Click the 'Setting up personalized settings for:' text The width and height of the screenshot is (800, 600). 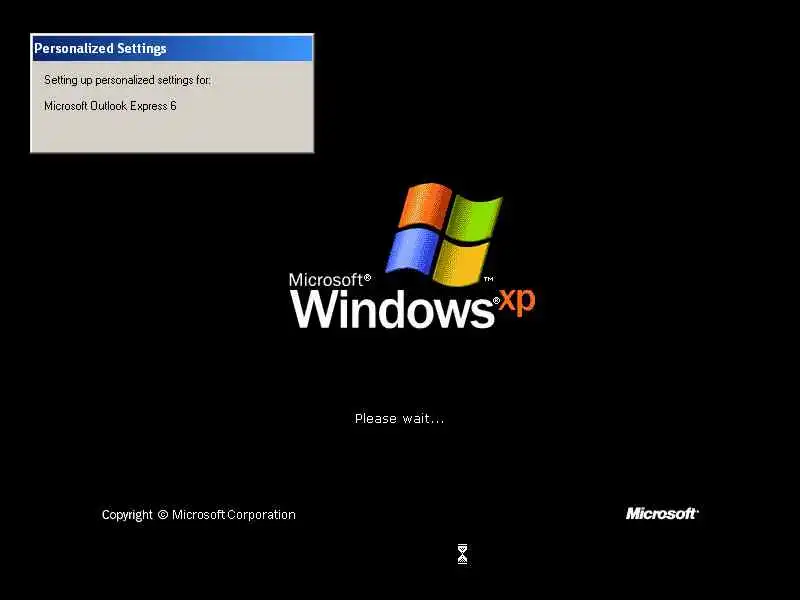127,80
